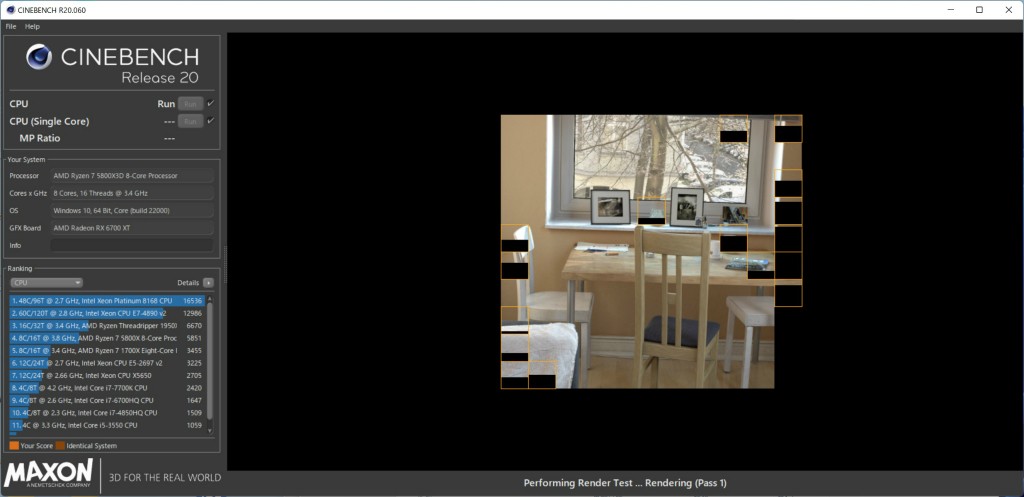Click the Identical System brown swatch
This screenshot has width=1024, height=497.
pos(60,446)
